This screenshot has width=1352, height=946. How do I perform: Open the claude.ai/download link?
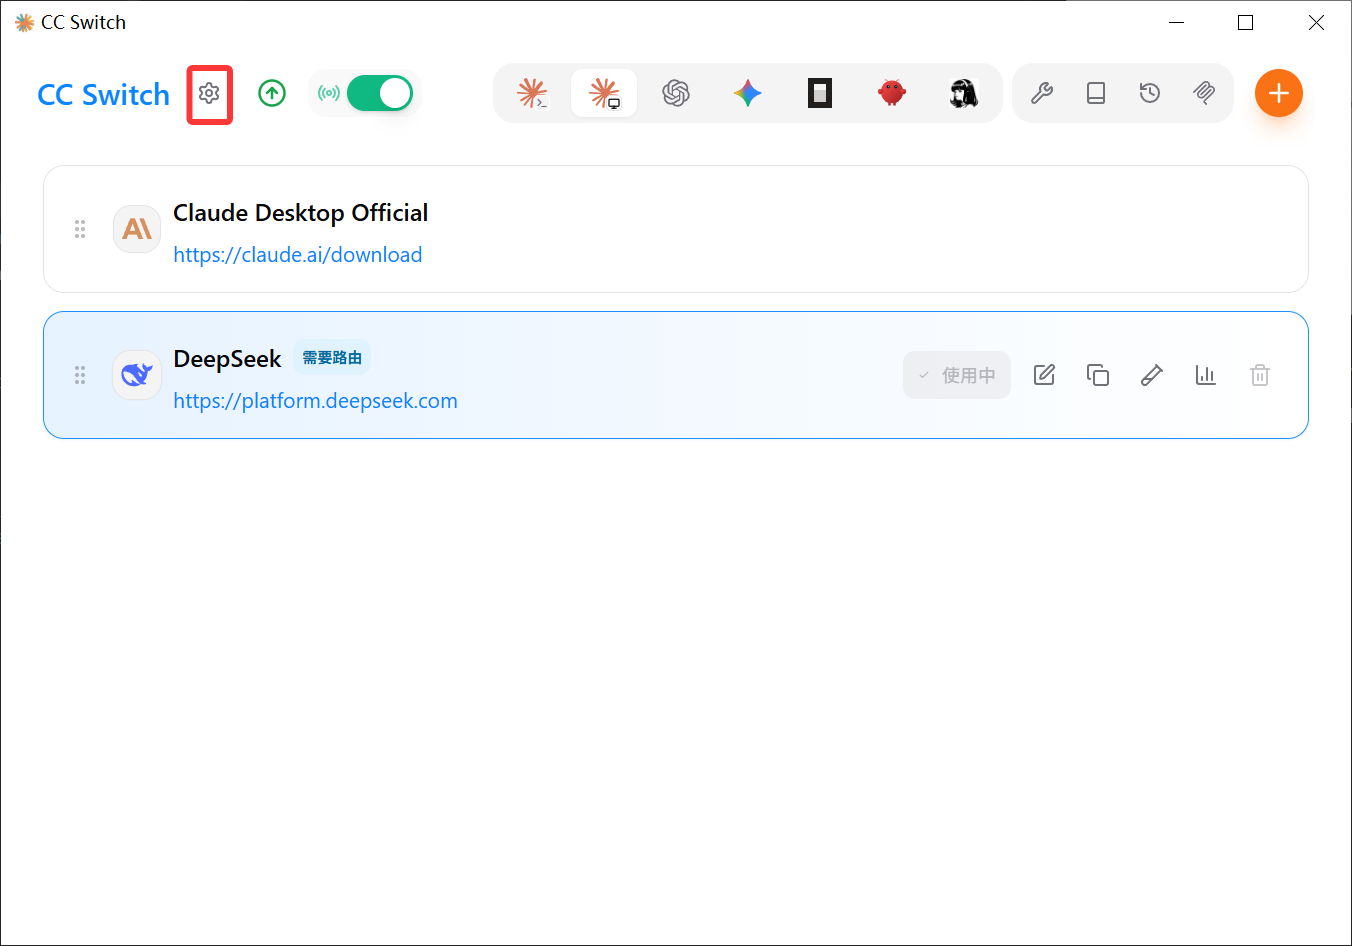(298, 255)
